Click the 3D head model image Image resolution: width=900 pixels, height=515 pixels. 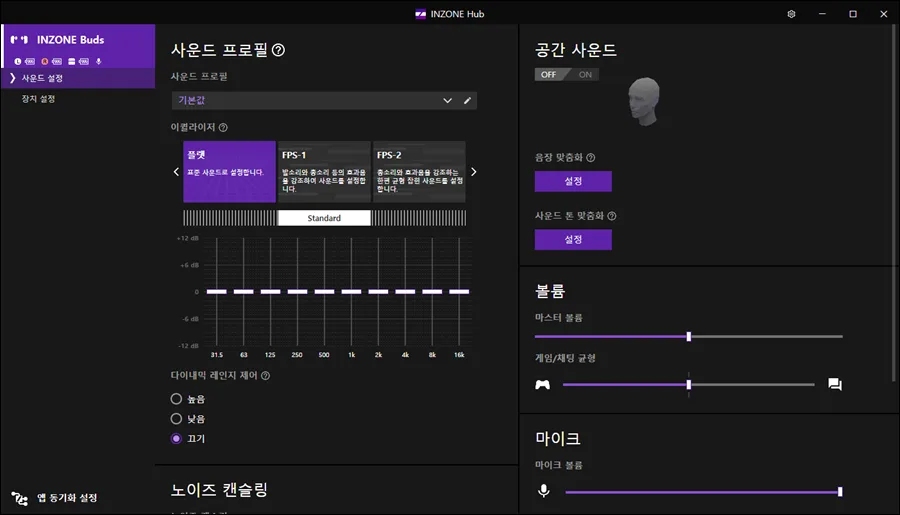pos(644,102)
